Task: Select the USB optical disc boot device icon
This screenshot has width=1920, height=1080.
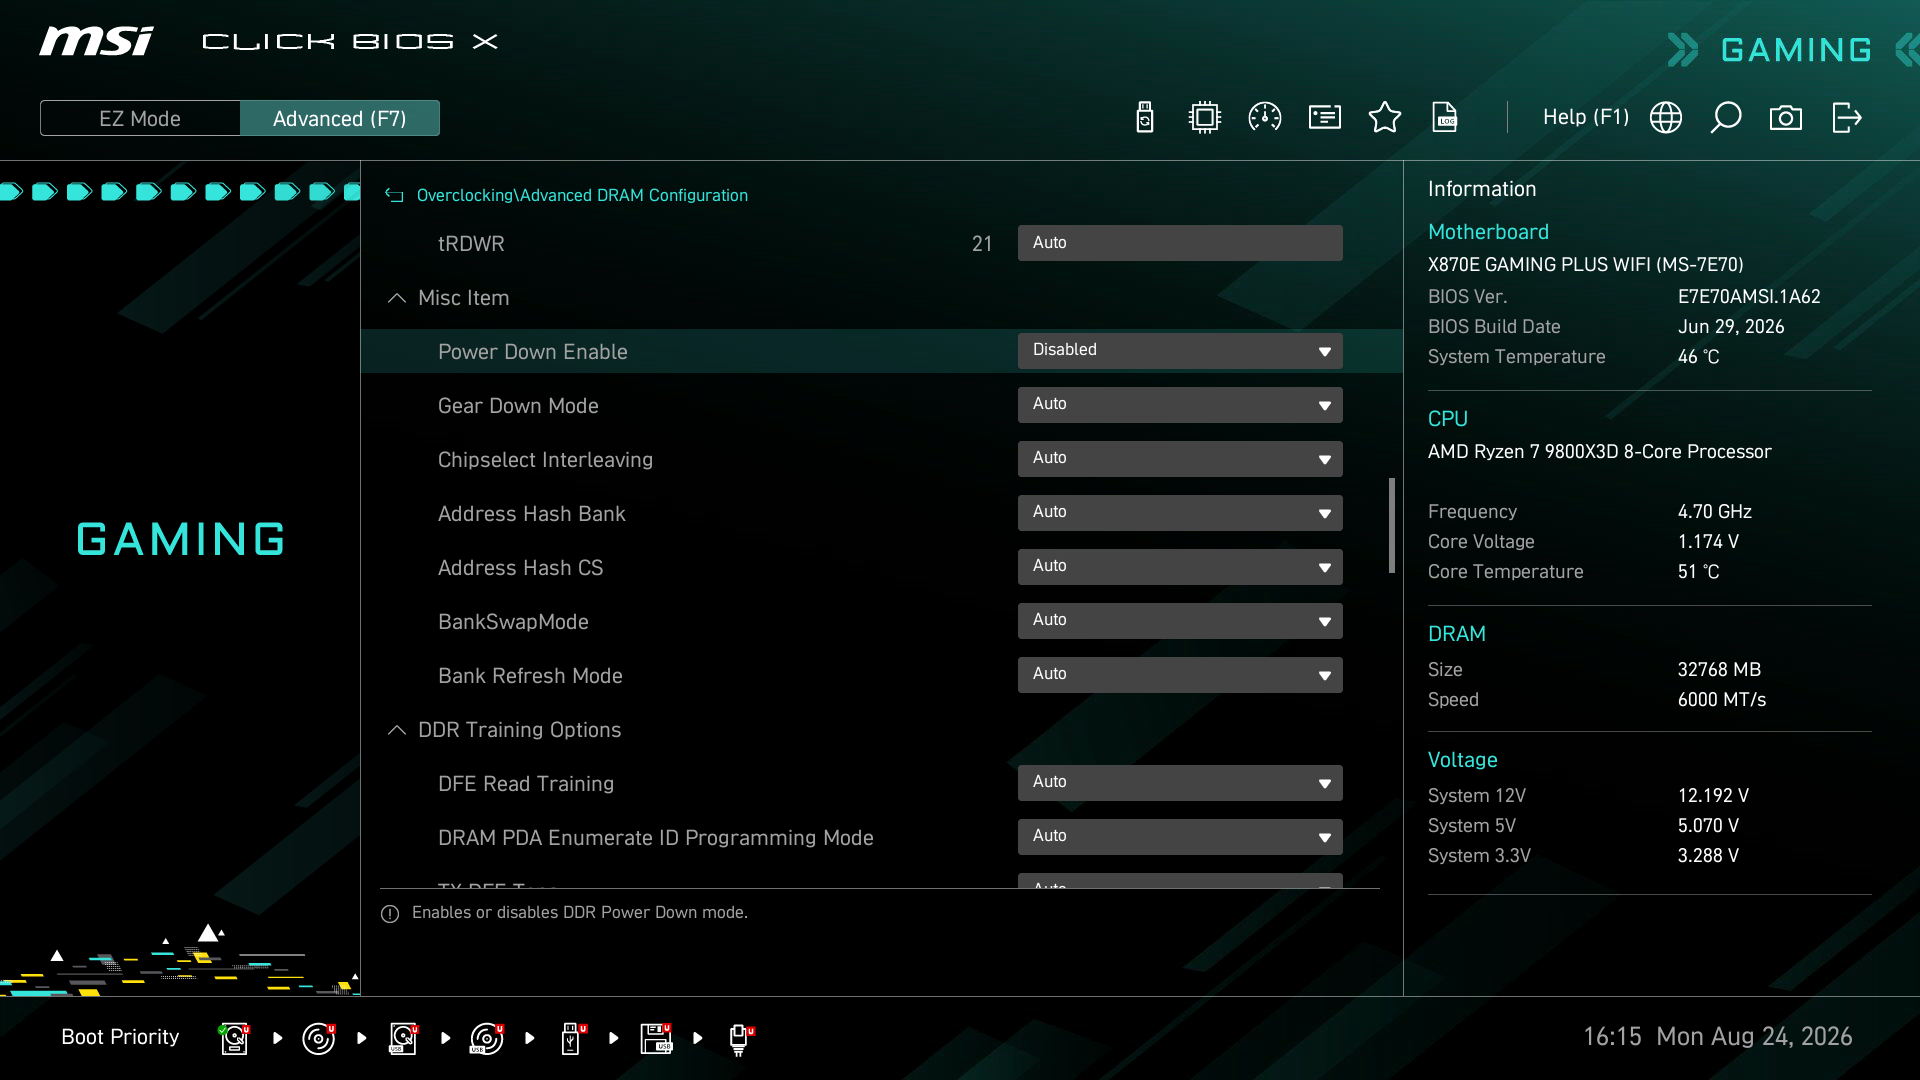Action: point(487,1038)
